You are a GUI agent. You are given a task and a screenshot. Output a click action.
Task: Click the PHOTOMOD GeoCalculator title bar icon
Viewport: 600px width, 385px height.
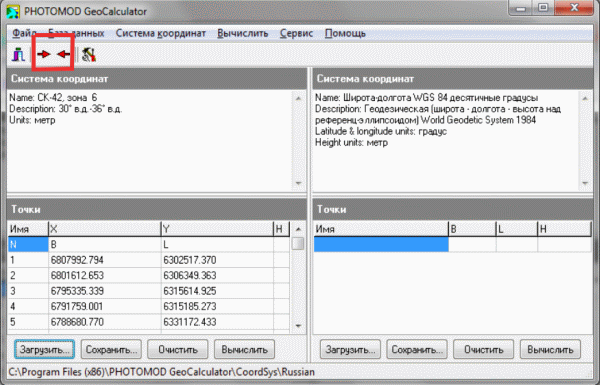(13, 11)
